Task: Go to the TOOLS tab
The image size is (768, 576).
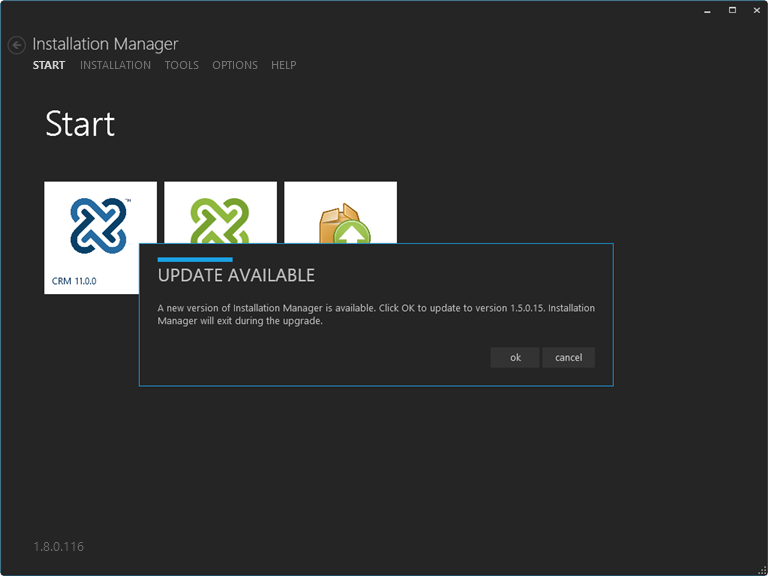Action: pyautogui.click(x=182, y=65)
